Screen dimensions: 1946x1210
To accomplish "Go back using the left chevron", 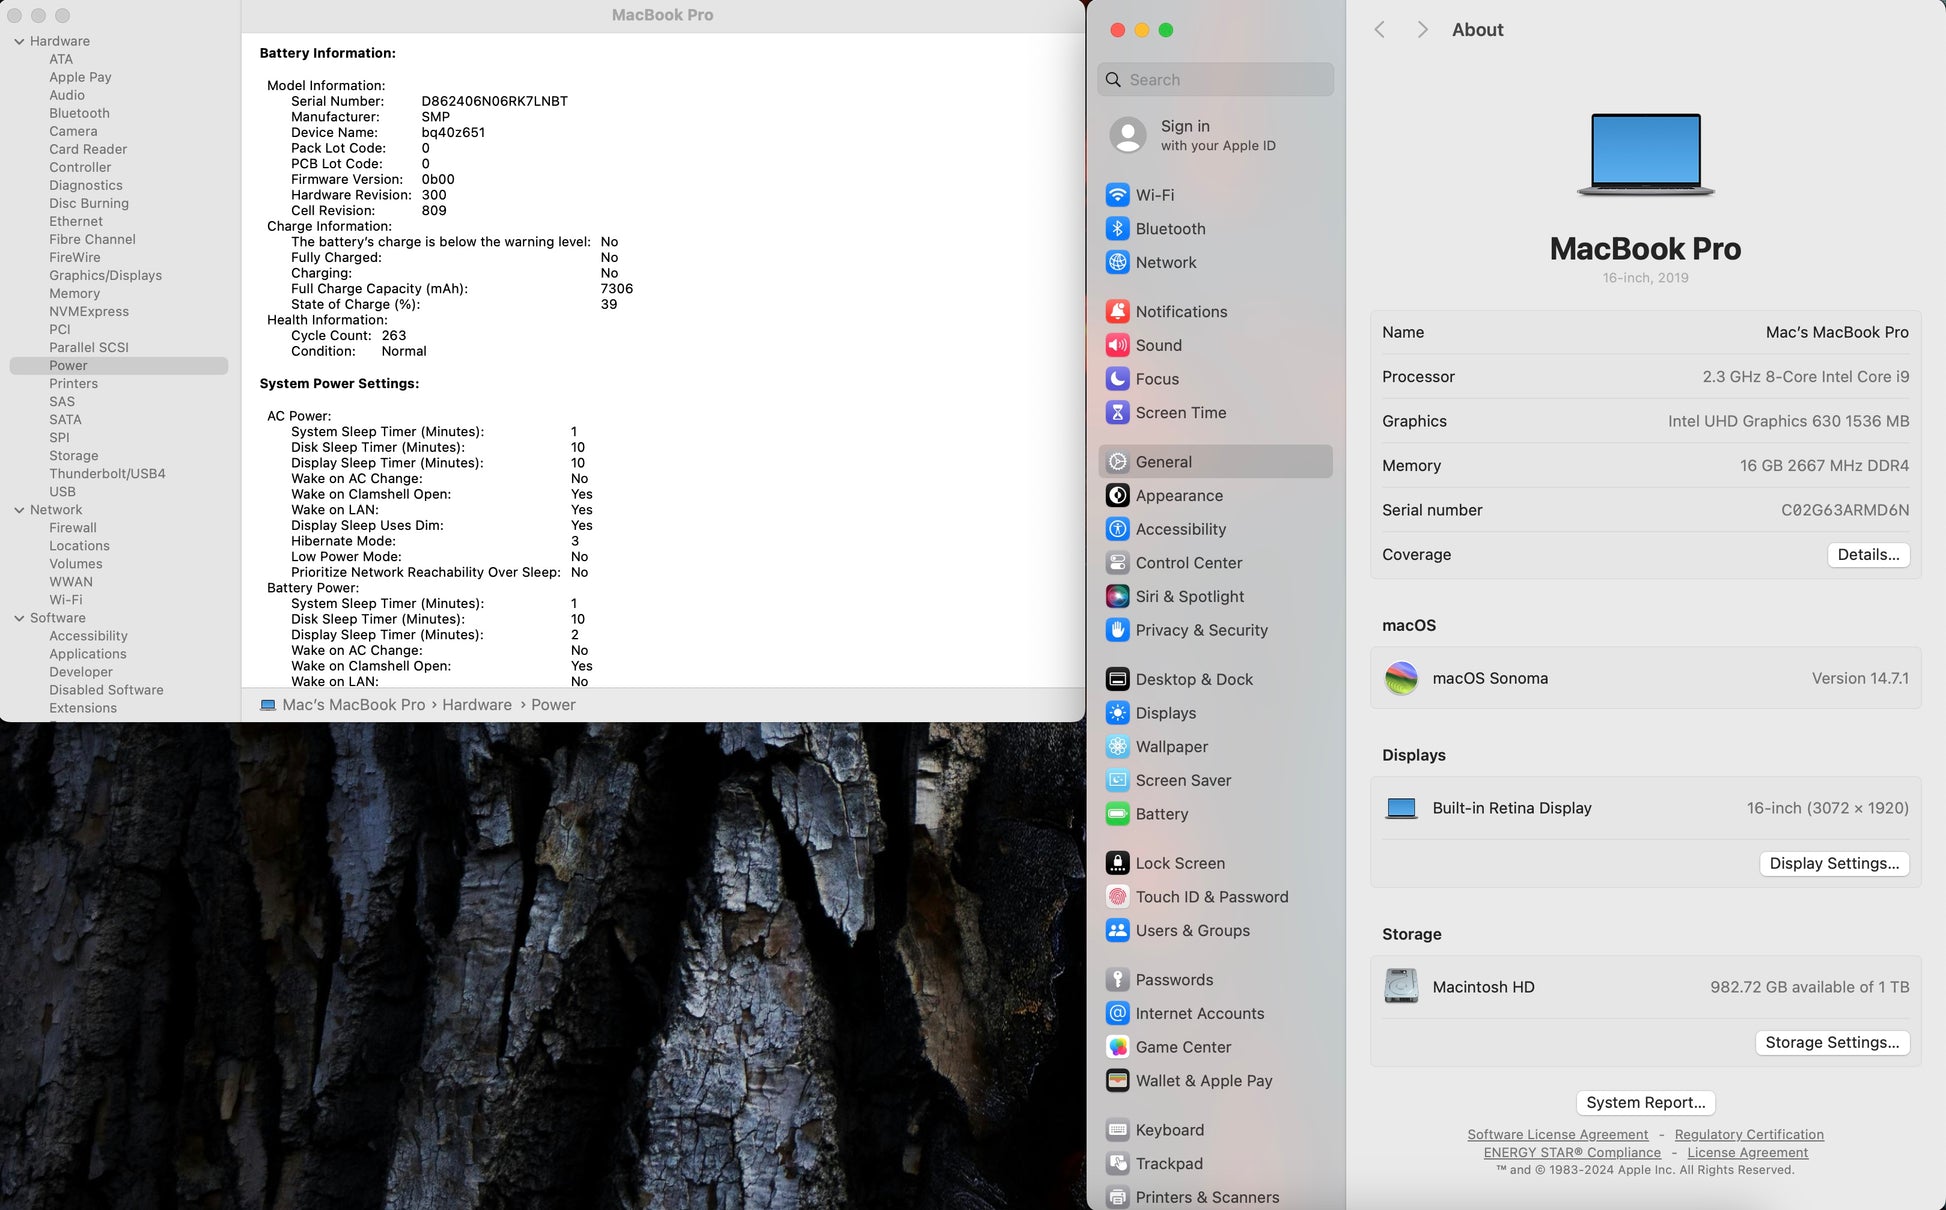I will [x=1379, y=30].
